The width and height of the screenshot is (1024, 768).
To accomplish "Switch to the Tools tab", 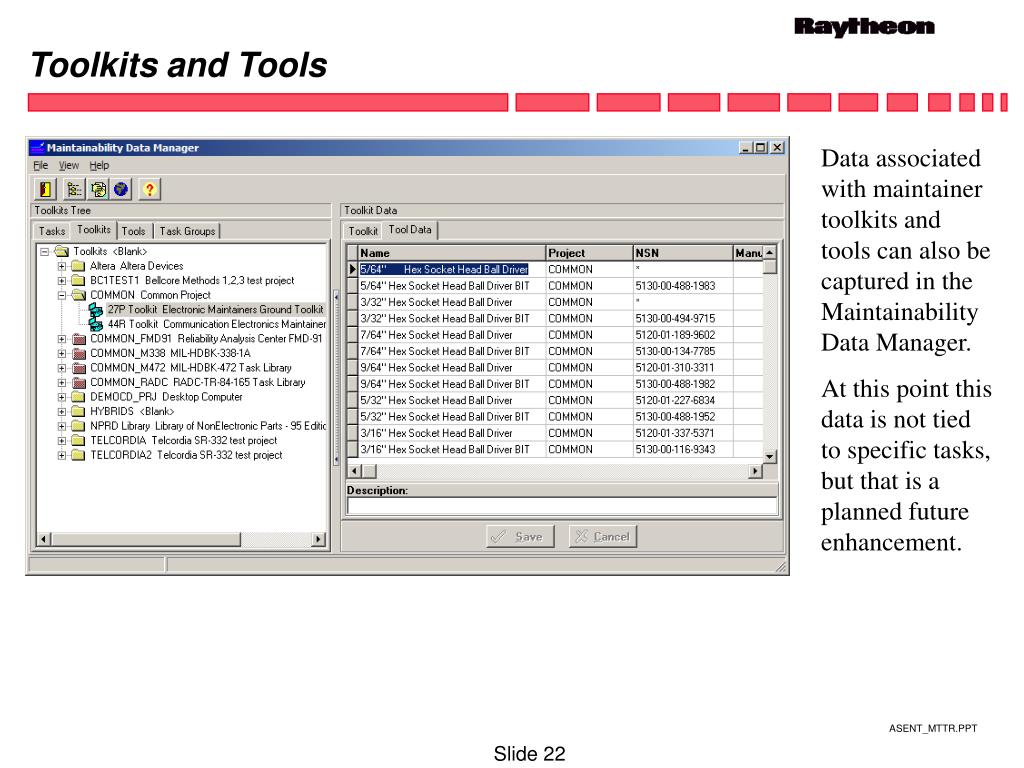I will tap(133, 231).
